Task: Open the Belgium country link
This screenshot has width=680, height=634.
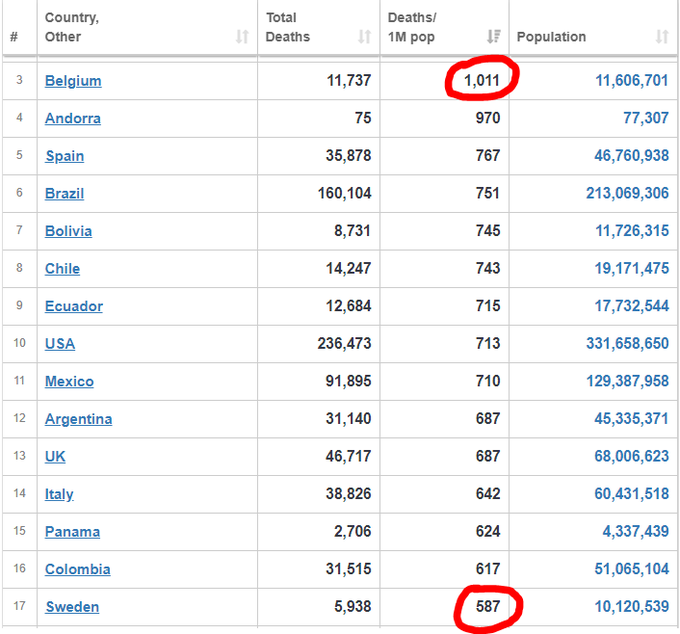Action: click(x=73, y=81)
